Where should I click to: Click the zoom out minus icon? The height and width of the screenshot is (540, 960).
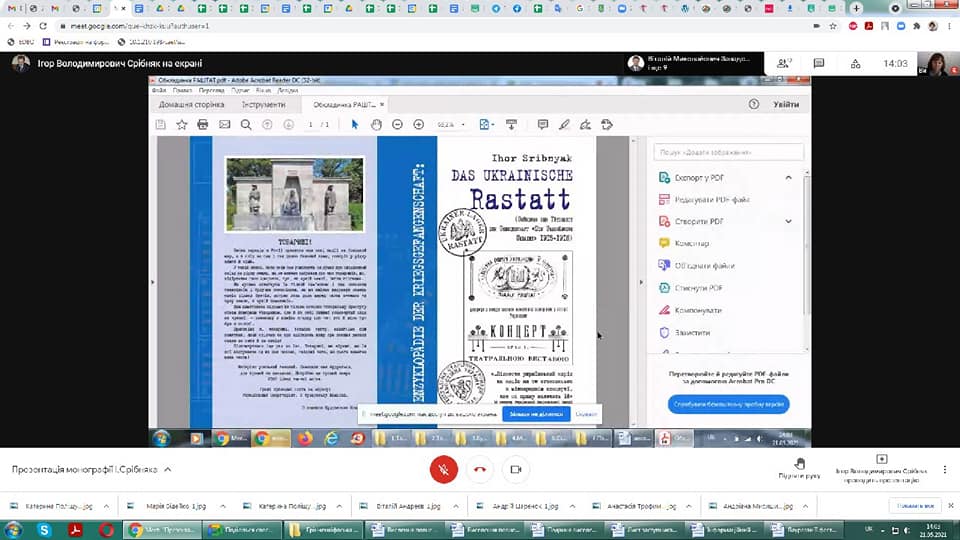coord(397,125)
